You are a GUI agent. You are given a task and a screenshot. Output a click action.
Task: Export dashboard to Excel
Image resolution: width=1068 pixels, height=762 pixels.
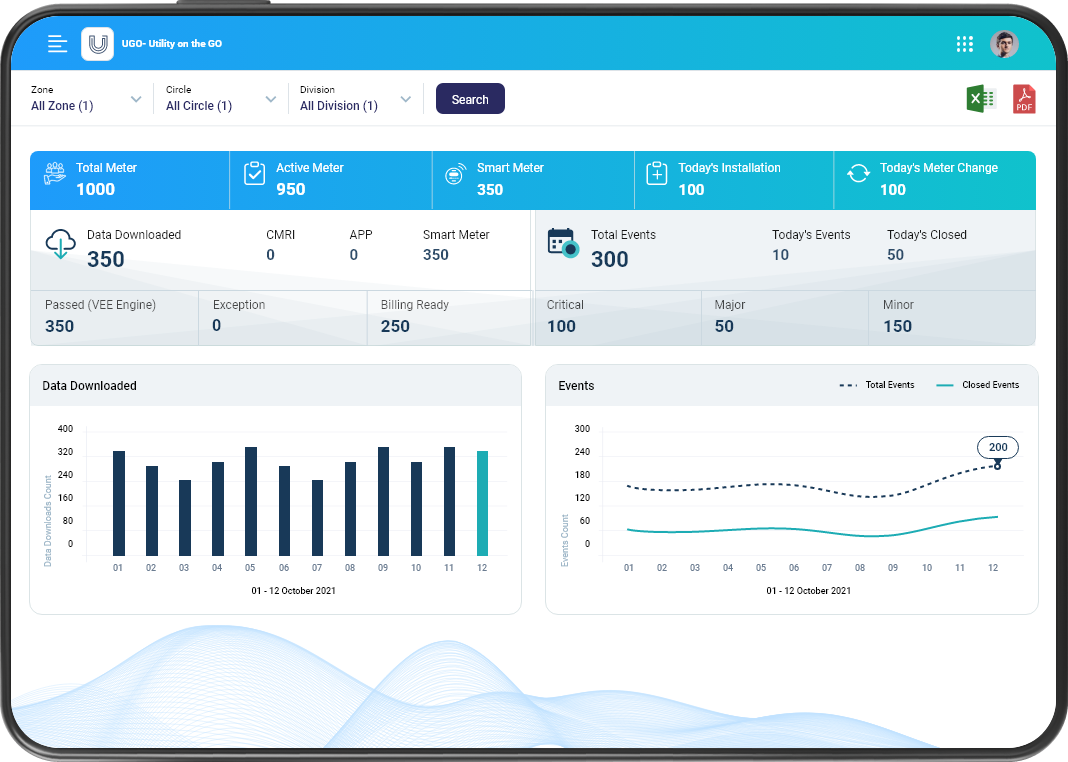point(980,99)
